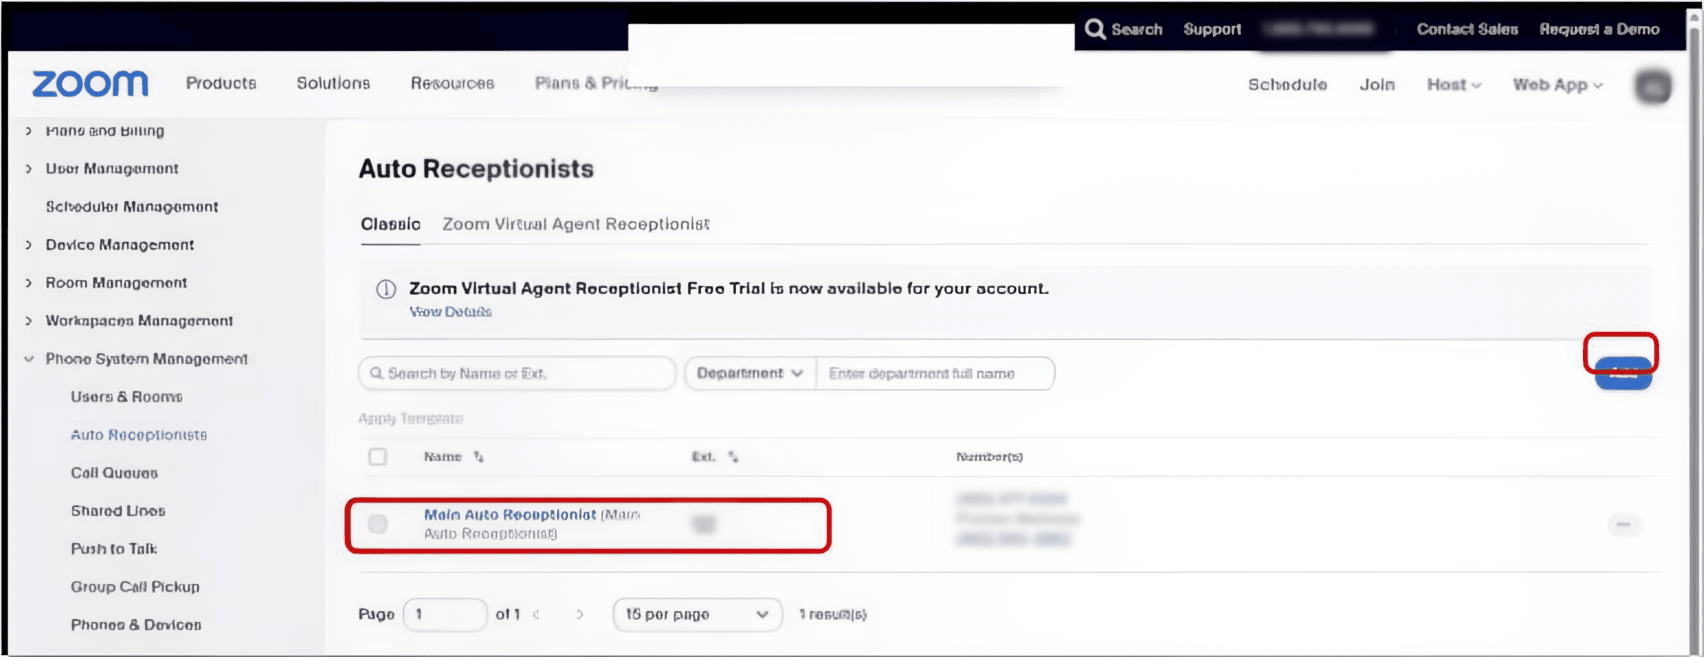Collapse the Phone System Management section
1704x657 pixels.
(x=29, y=359)
